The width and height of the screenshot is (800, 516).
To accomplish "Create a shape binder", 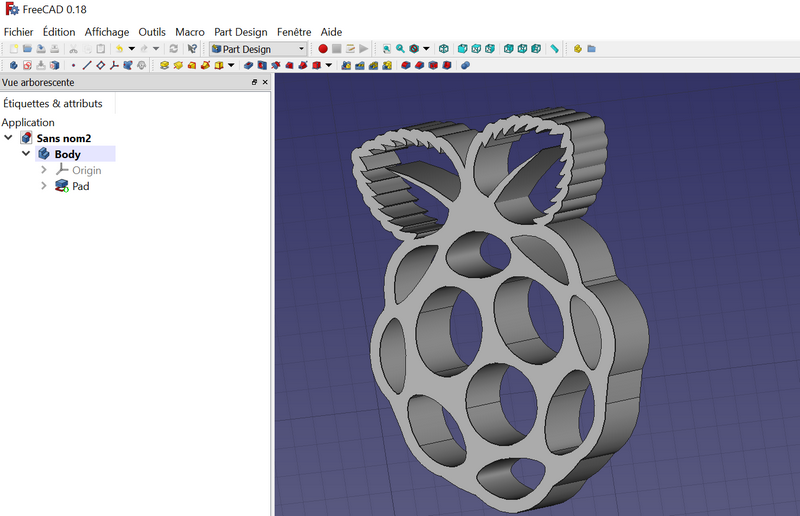I will pos(128,65).
